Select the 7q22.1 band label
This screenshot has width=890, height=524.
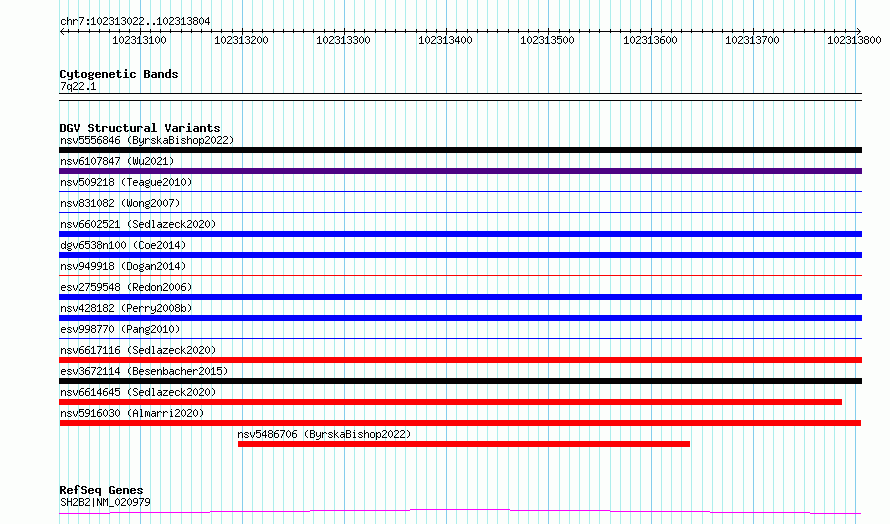tap(78, 86)
